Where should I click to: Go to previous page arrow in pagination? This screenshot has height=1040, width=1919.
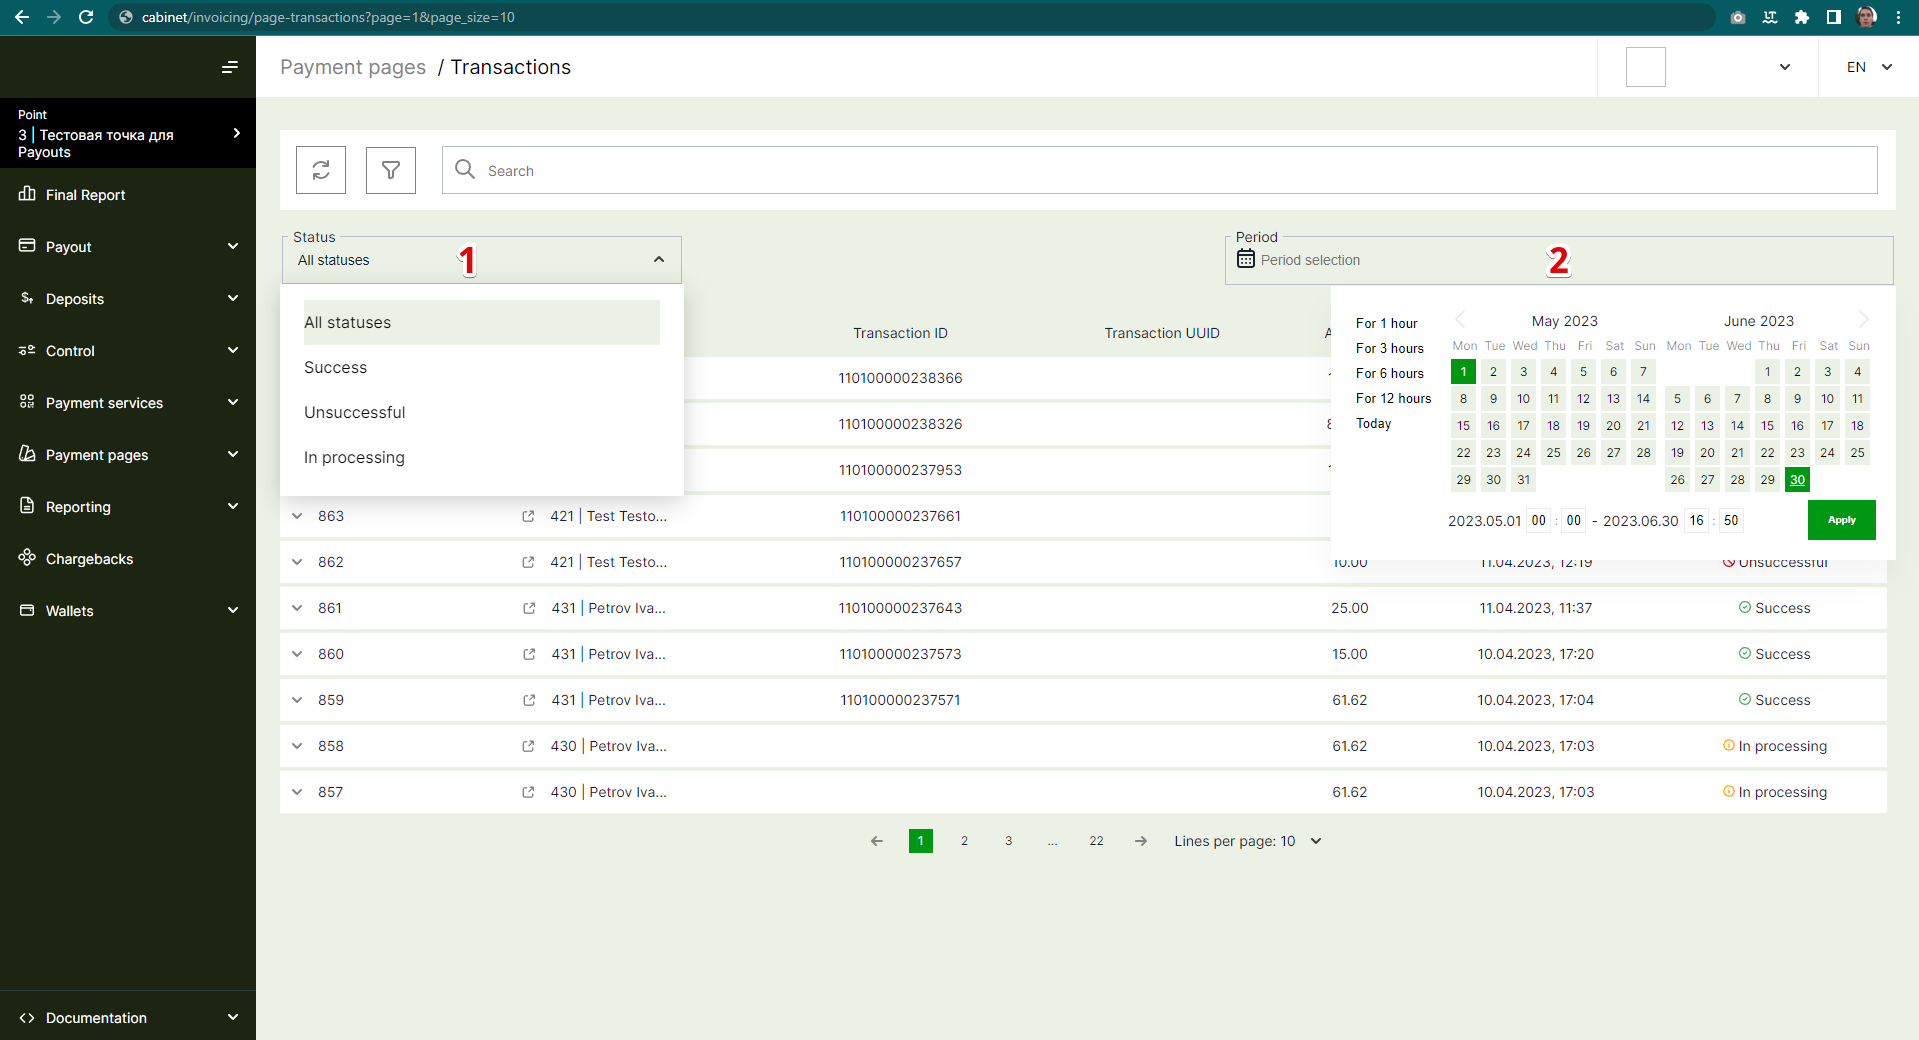tap(877, 841)
